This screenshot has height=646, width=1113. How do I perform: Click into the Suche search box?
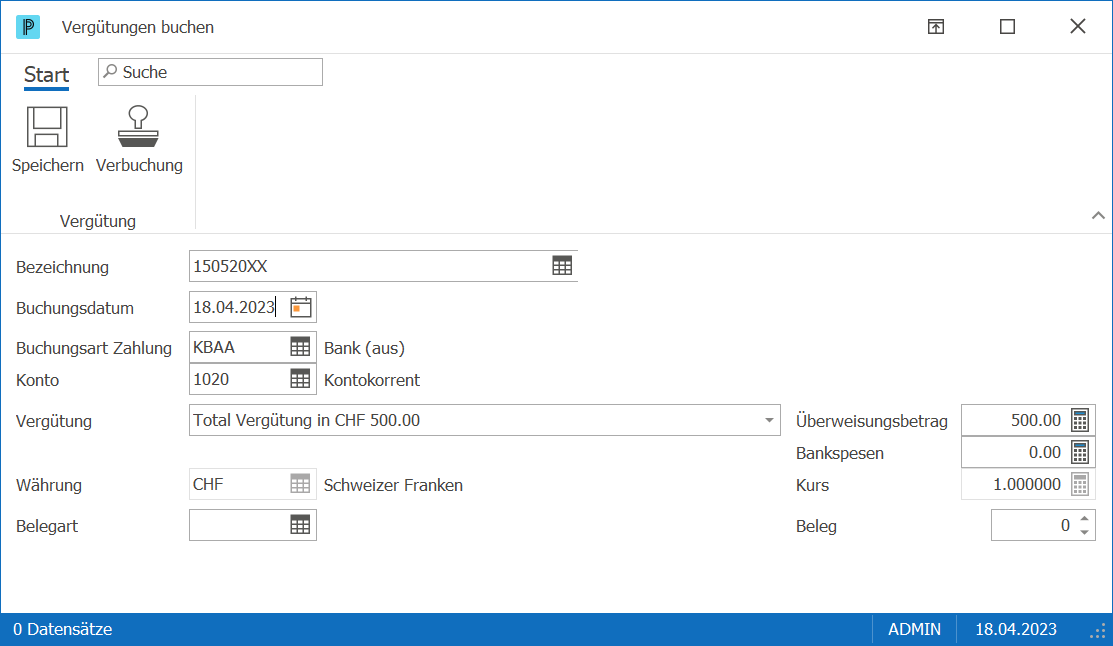click(x=210, y=72)
